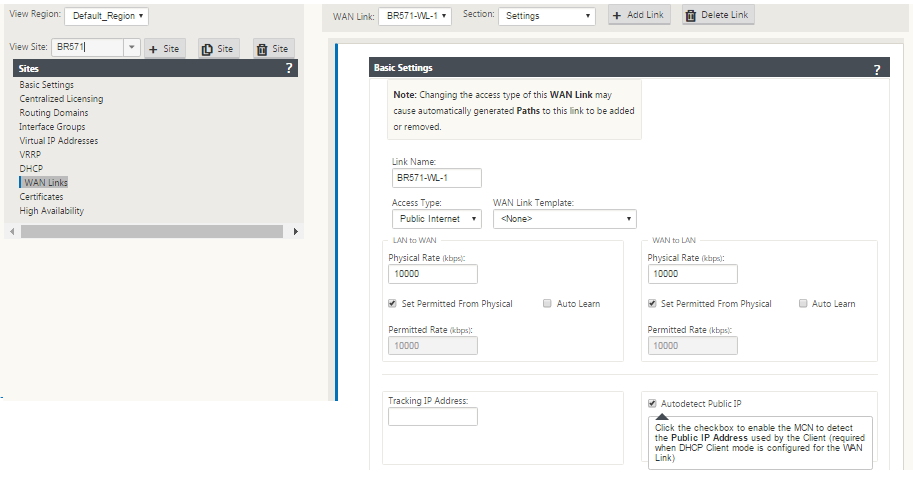913x481 pixels.
Task: Click the clone Site copy icon
Action: tap(207, 49)
